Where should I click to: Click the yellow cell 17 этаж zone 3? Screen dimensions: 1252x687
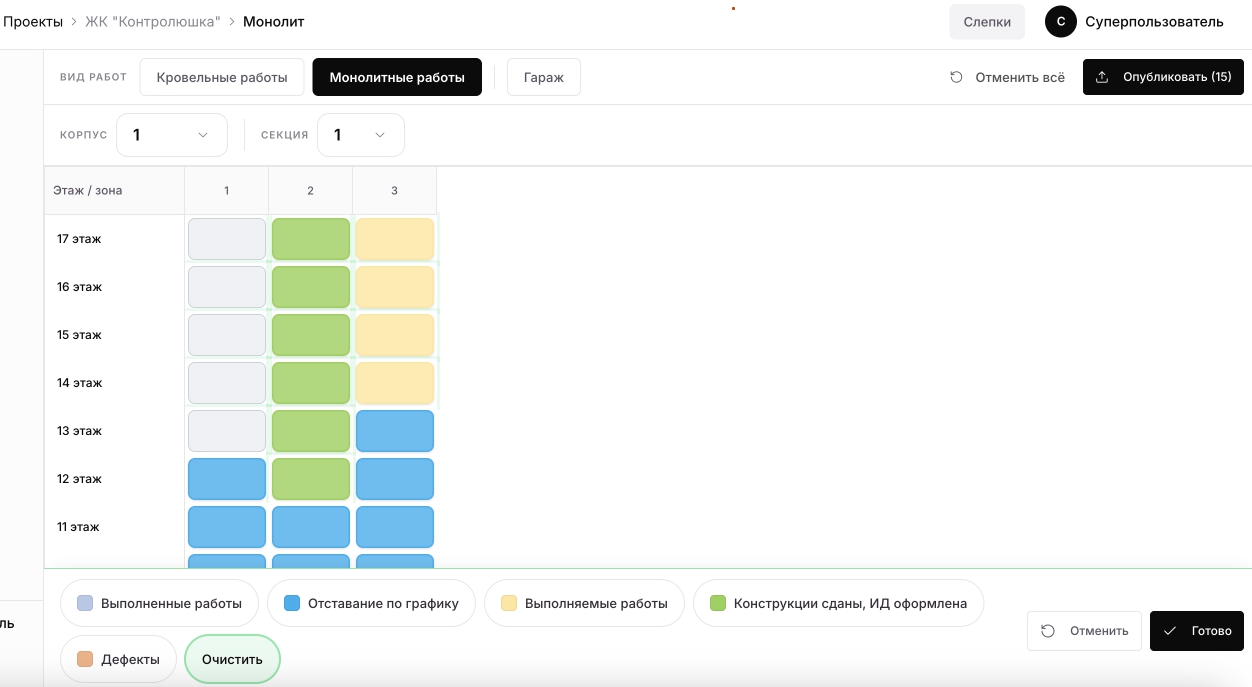pyautogui.click(x=395, y=239)
